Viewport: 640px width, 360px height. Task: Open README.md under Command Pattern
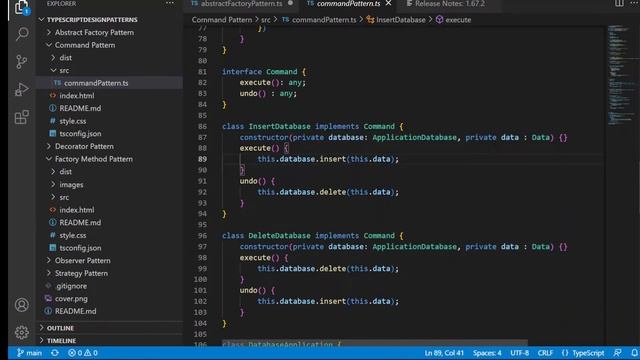click(x=80, y=108)
